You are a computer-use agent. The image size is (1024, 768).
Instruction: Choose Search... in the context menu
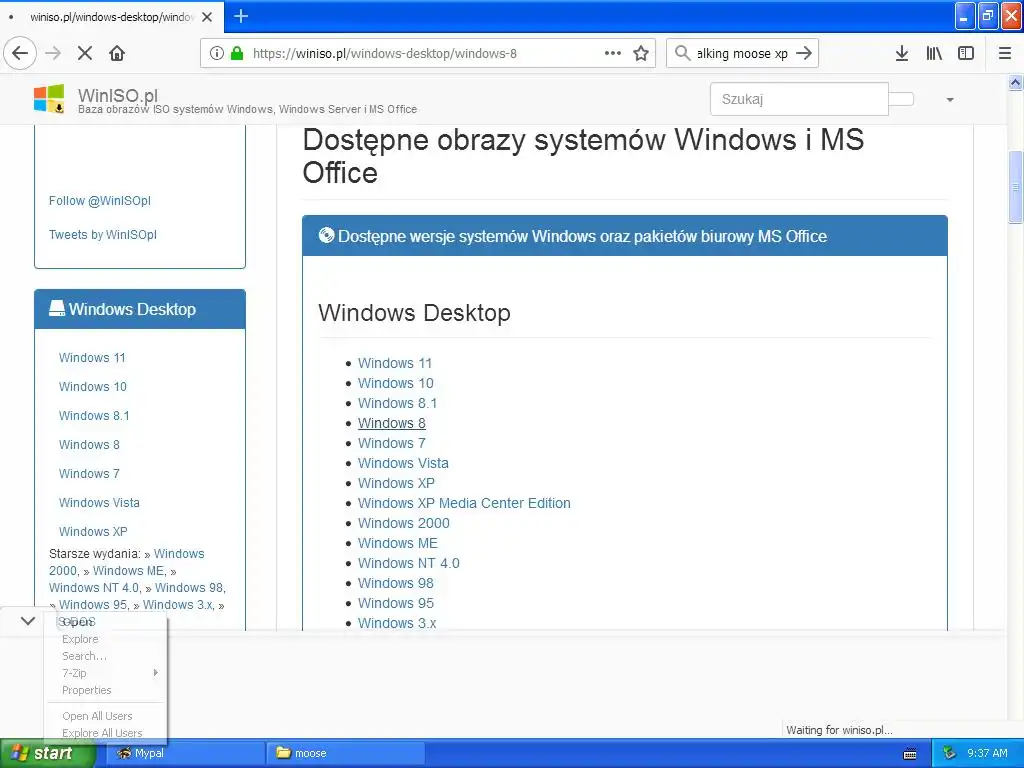(x=84, y=656)
